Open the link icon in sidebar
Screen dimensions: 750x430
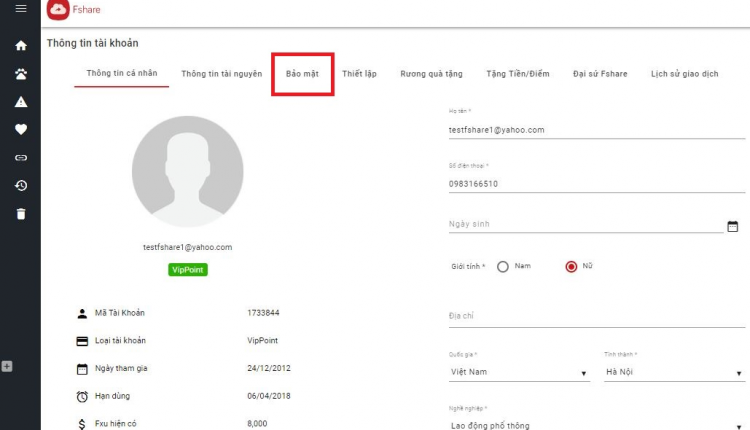point(21,157)
